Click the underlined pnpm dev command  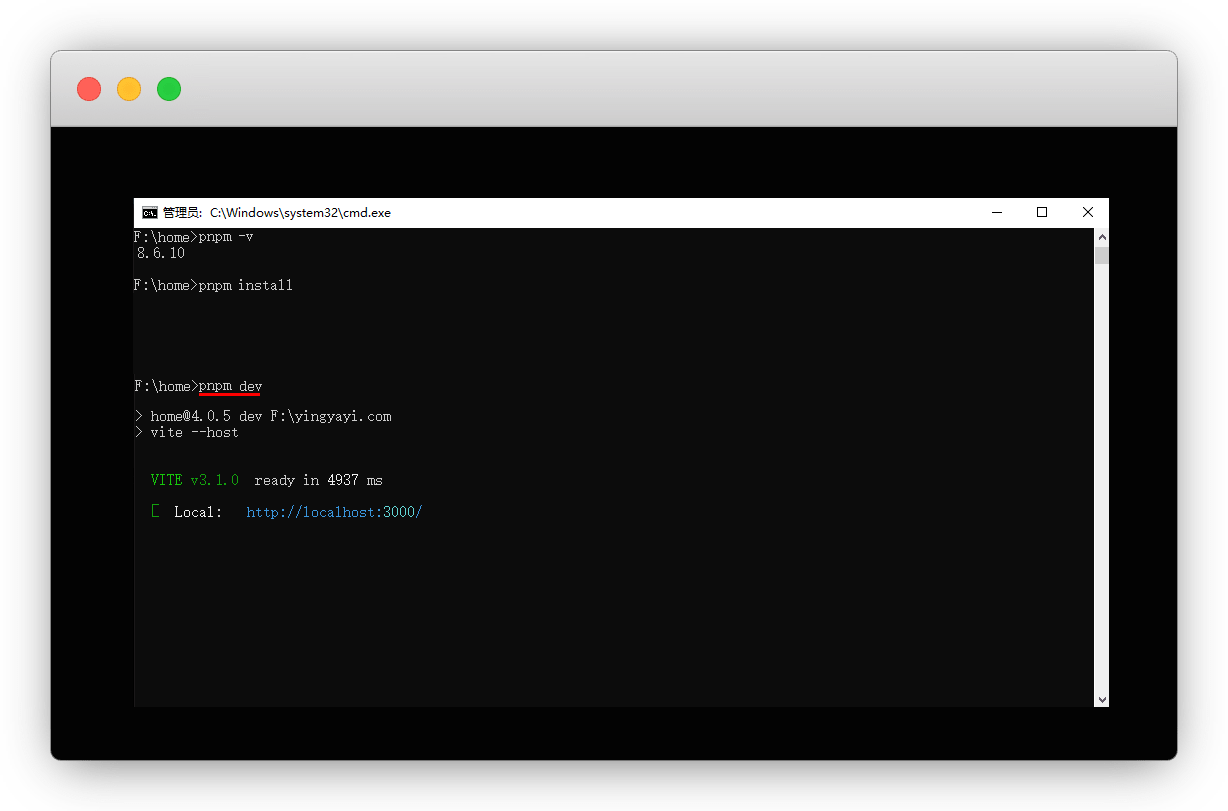[x=230, y=386]
